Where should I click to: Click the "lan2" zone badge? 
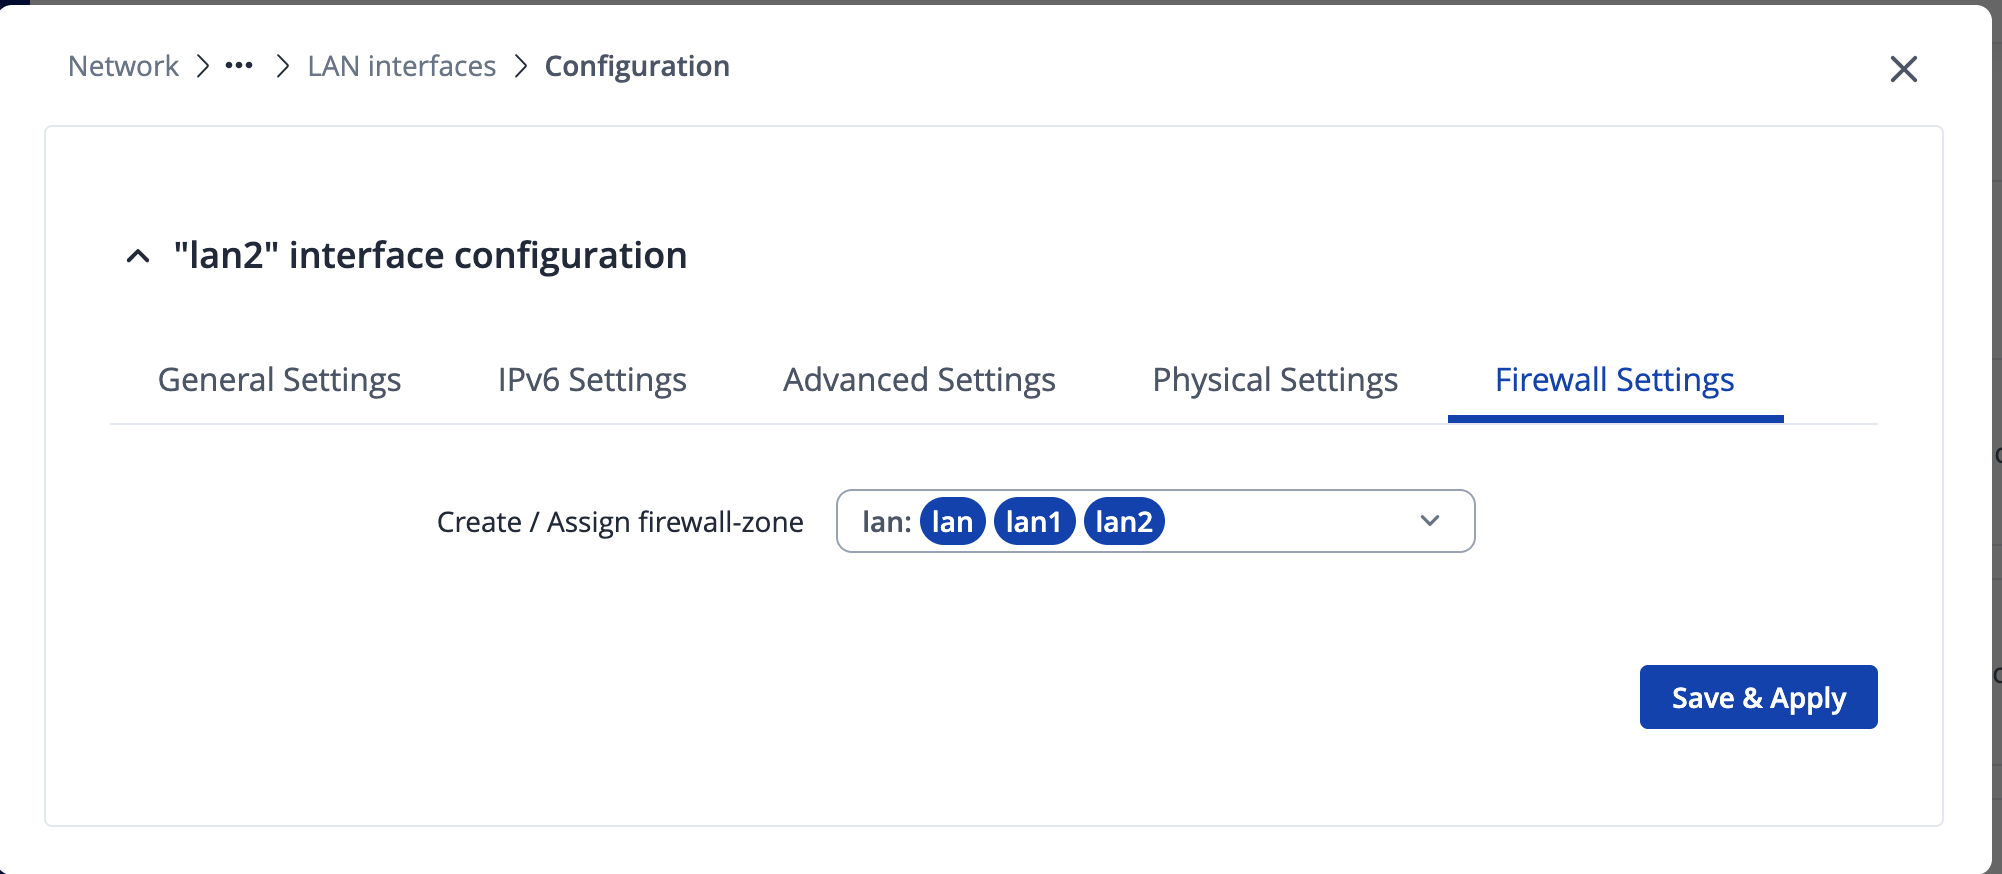1124,522
